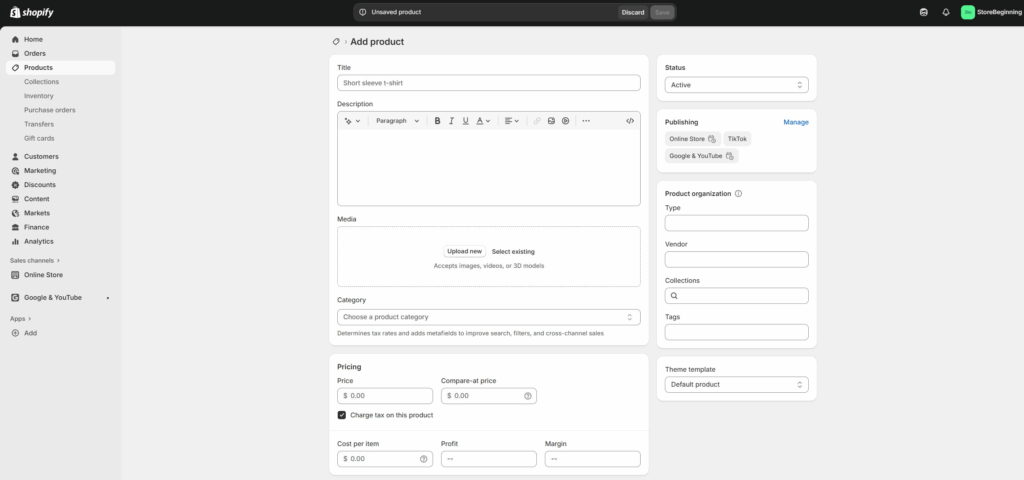Image resolution: width=1024 pixels, height=480 pixels.
Task: Open text color picker in editor
Action: 483,121
